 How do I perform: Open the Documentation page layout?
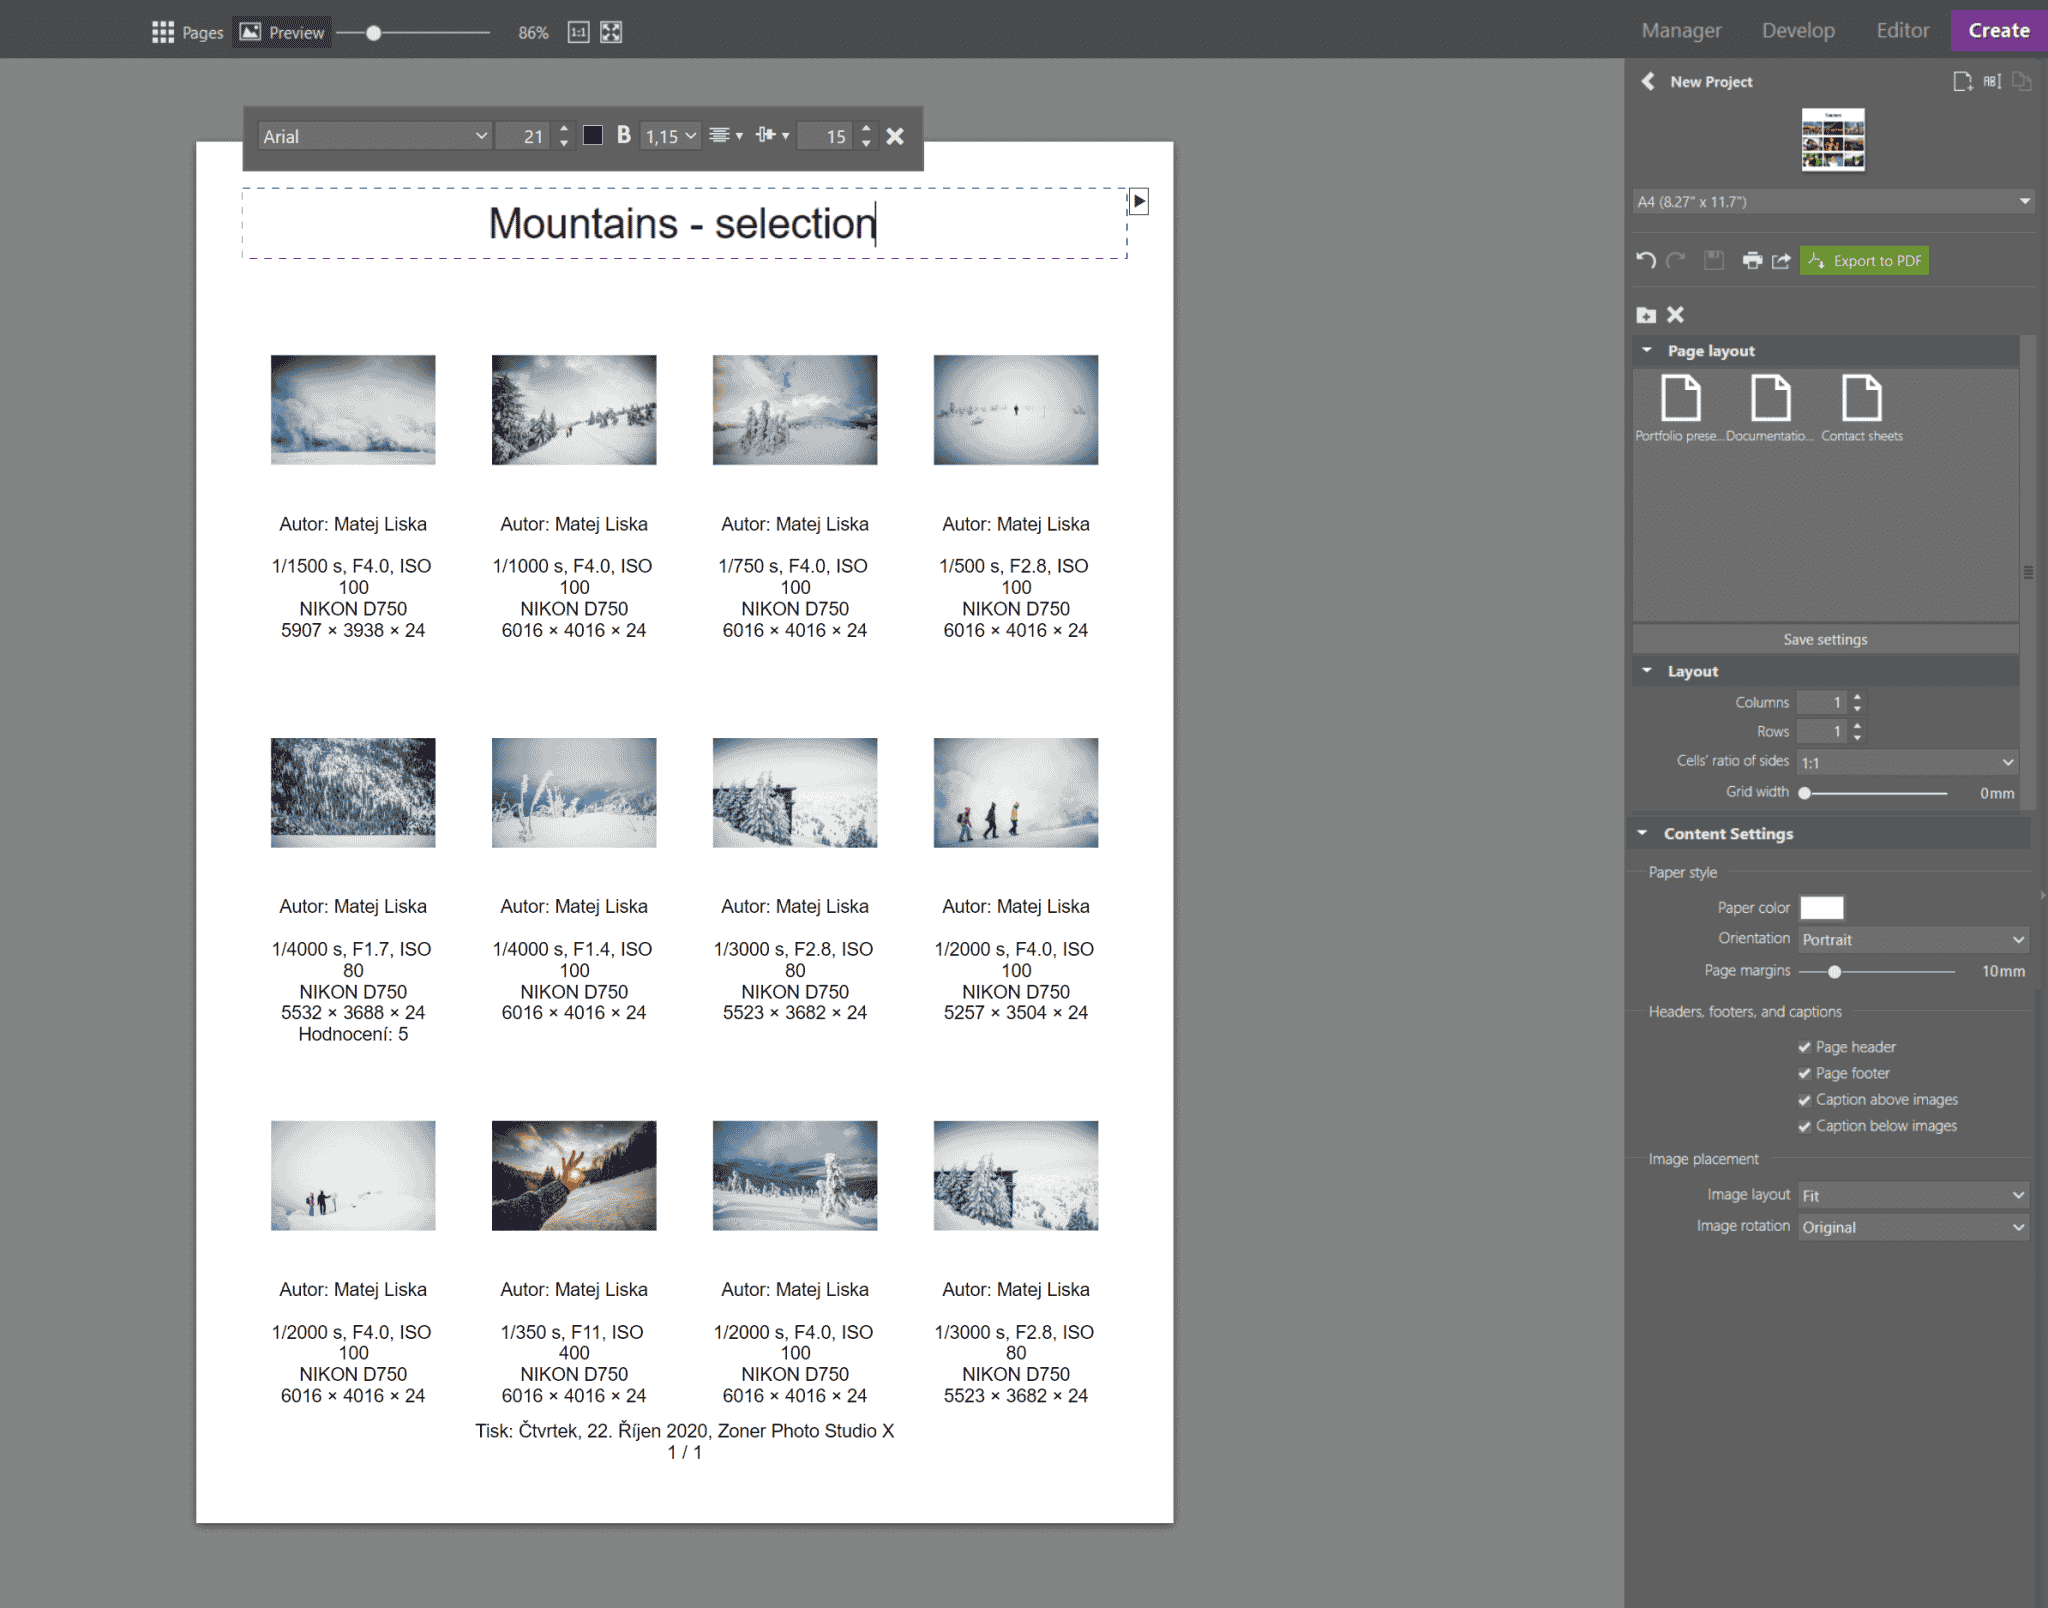point(1771,398)
